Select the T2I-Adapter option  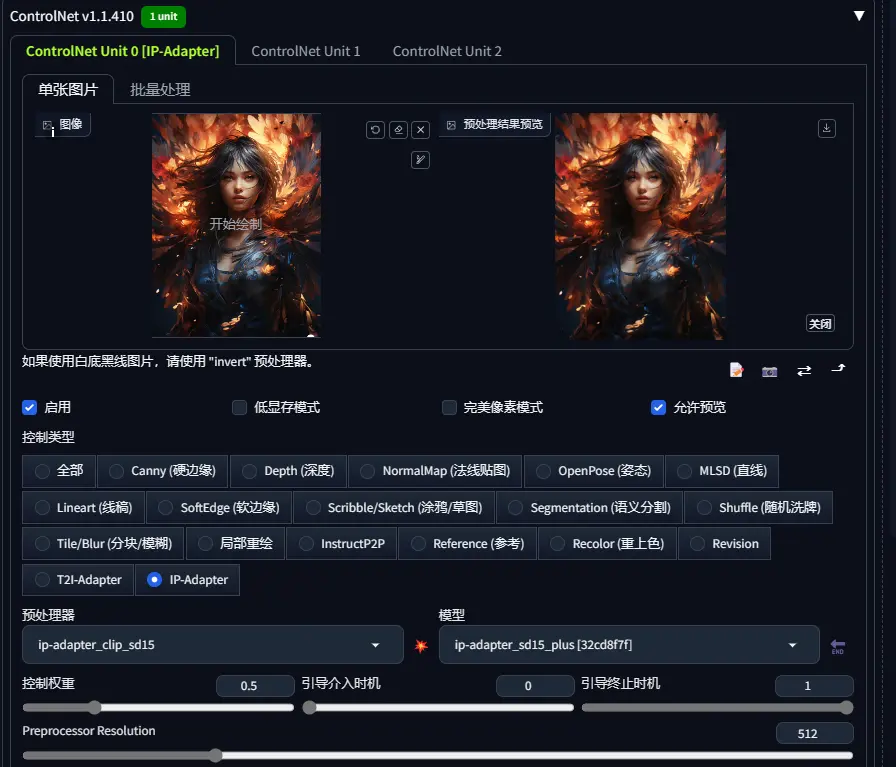pos(78,580)
